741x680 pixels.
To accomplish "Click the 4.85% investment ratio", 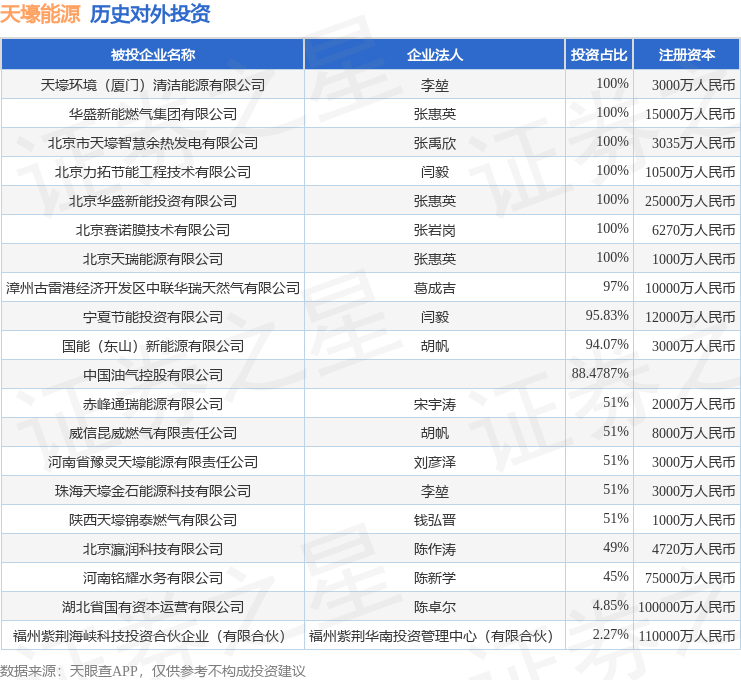I will click(x=611, y=605).
